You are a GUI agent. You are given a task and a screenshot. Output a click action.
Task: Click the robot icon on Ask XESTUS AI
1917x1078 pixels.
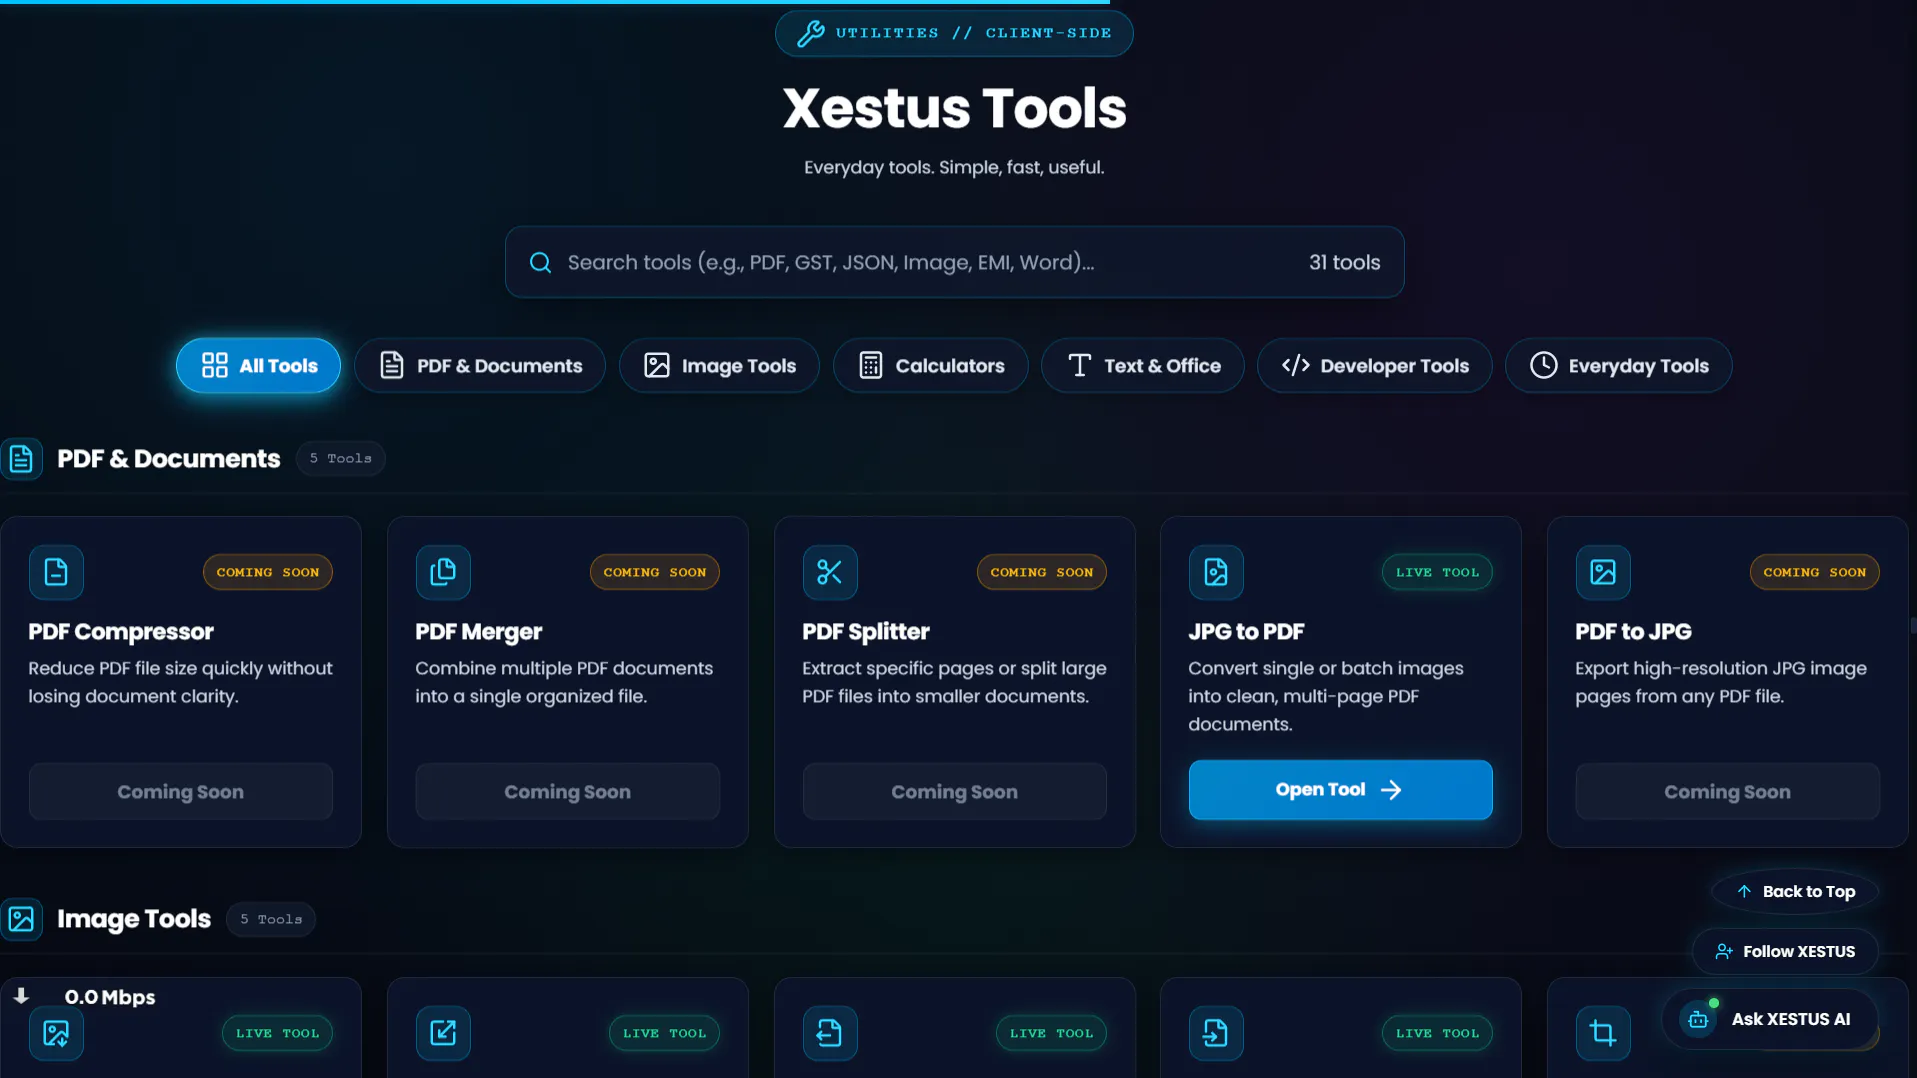[1698, 1020]
